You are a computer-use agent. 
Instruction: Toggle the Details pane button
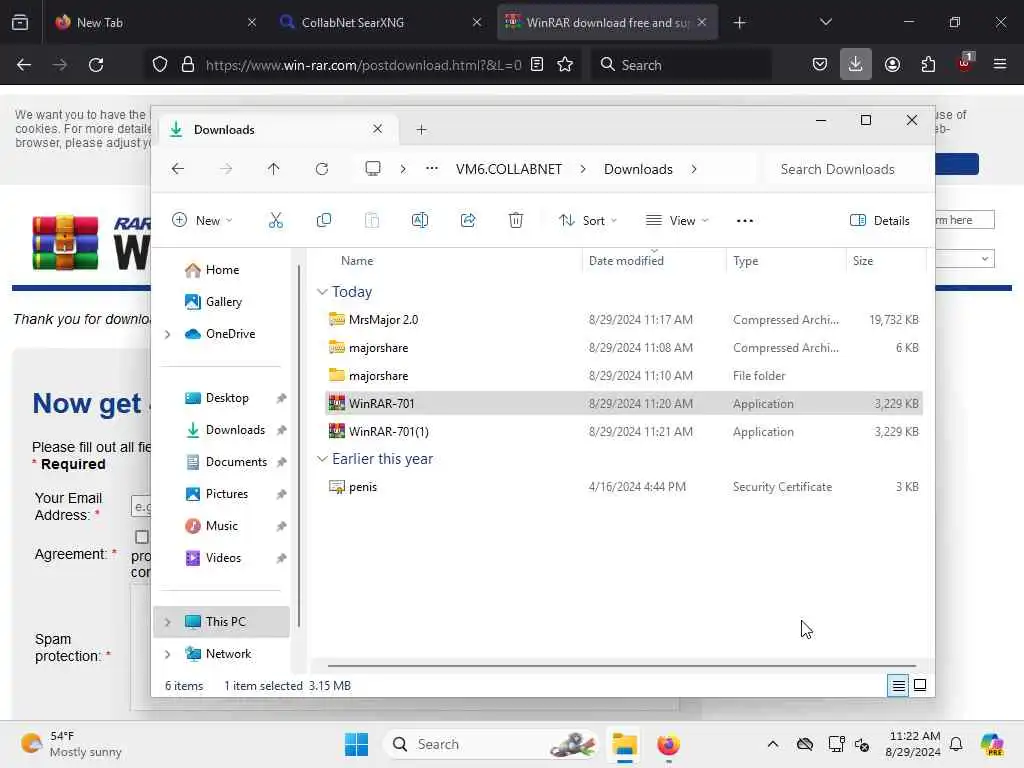tap(880, 221)
